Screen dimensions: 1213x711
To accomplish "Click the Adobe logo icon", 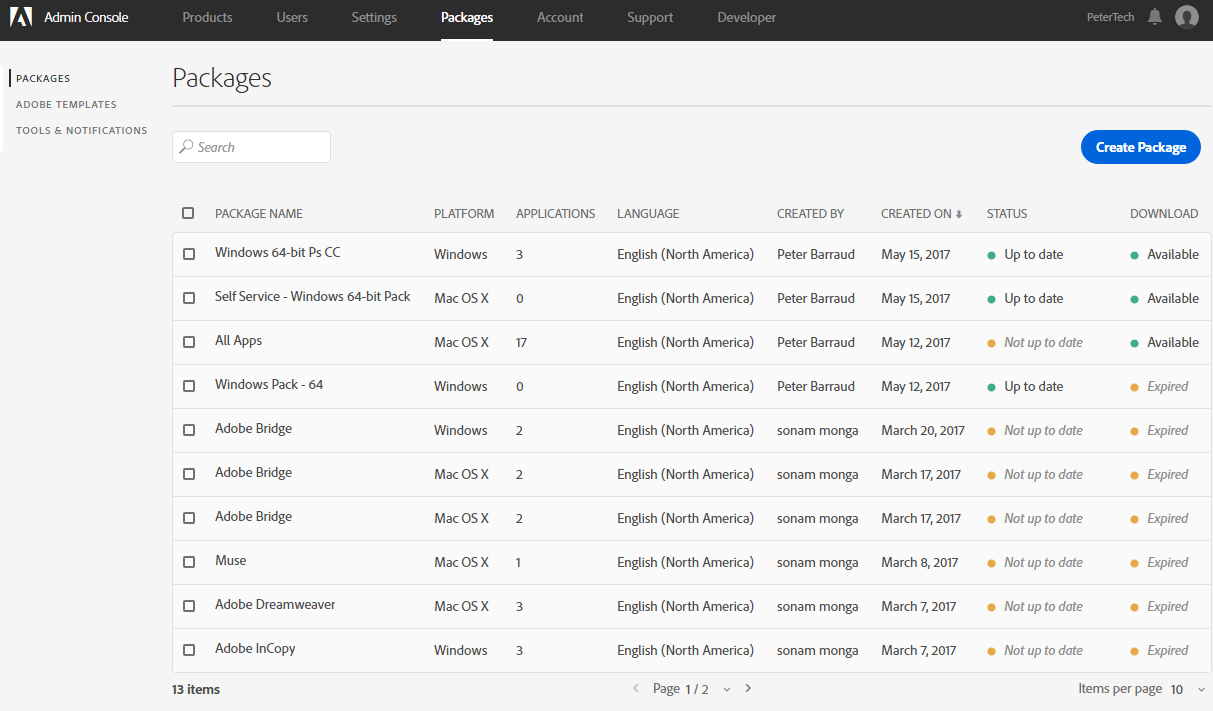I will 21,17.
